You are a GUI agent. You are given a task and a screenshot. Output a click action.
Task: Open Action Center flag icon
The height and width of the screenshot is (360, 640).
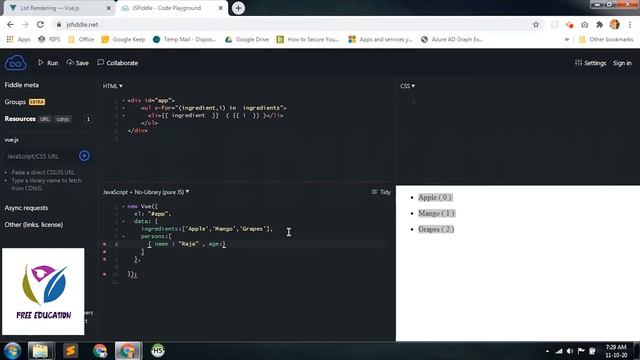coord(581,351)
